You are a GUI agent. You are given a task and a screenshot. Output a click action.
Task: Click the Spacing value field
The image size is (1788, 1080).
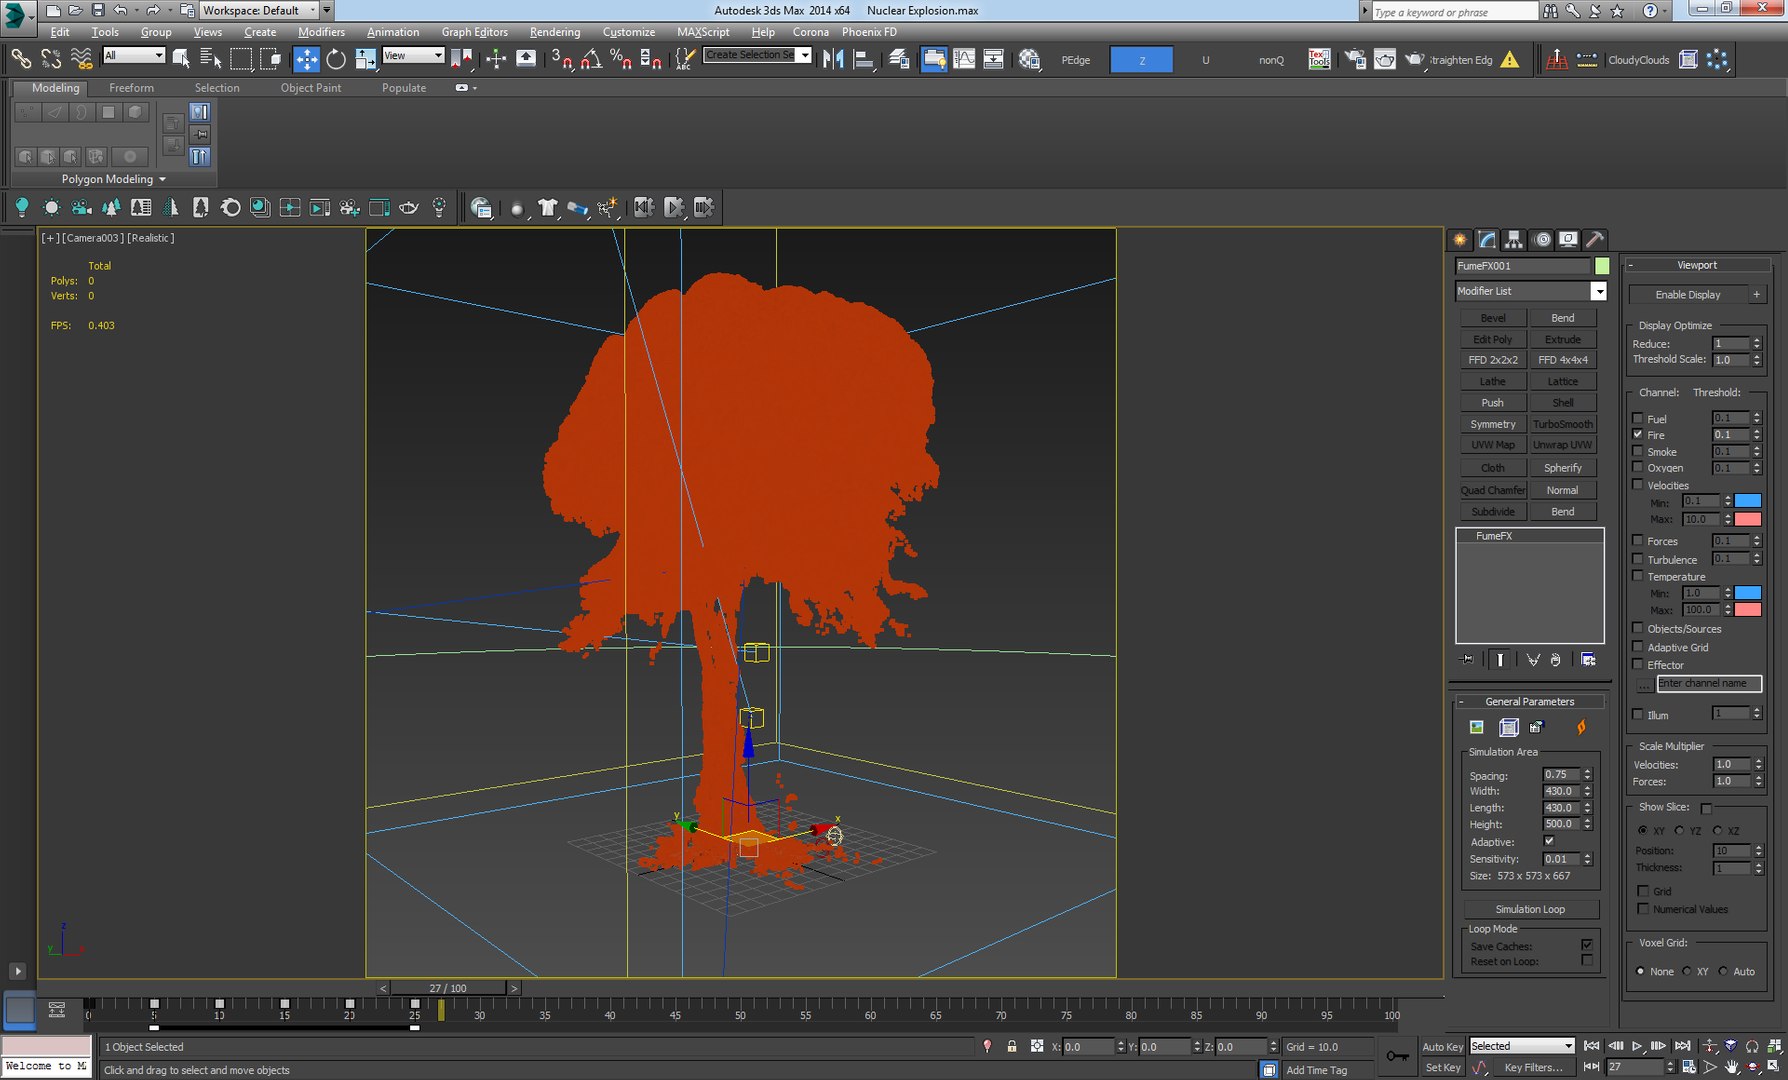(x=1561, y=775)
